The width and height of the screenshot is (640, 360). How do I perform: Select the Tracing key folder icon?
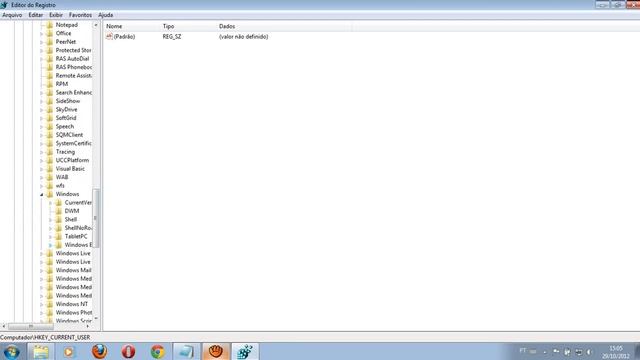(x=50, y=152)
